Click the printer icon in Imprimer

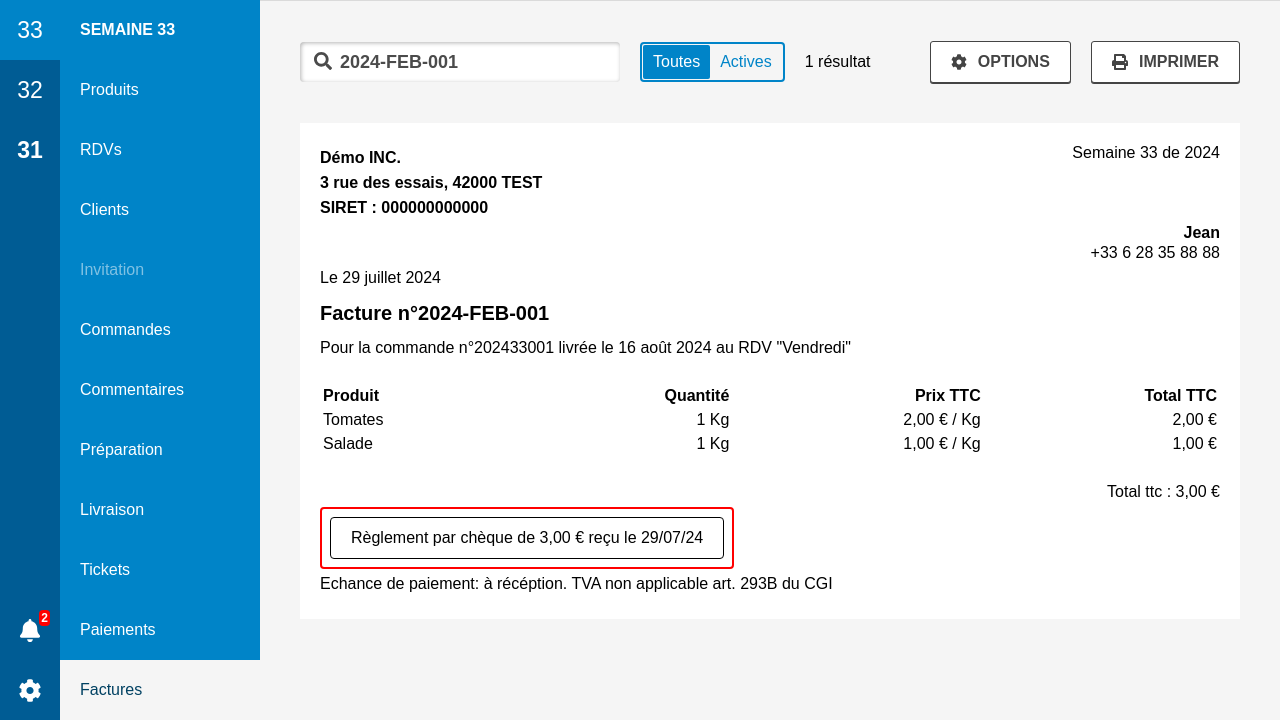(1120, 62)
